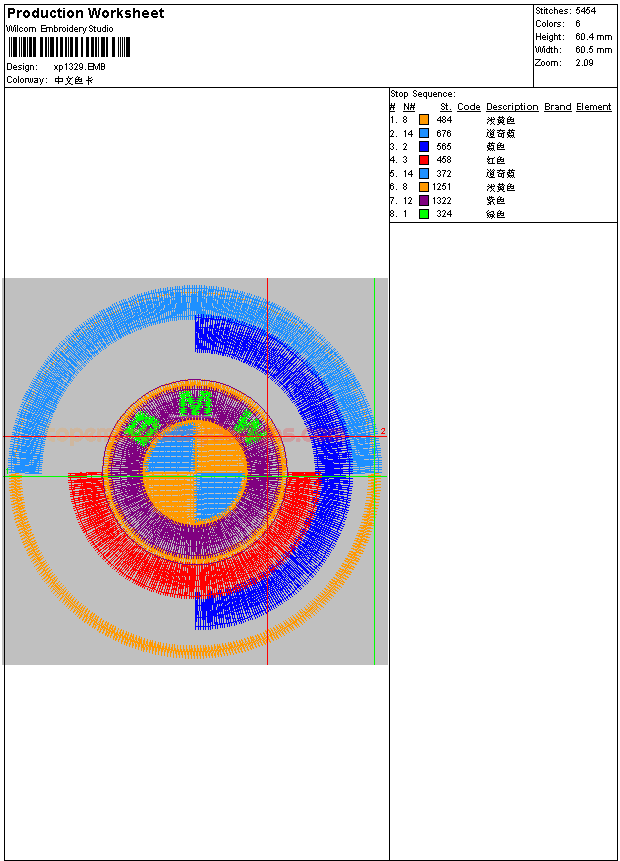
Task: Click the 'Colorway:' label
Action: click(x=27, y=80)
